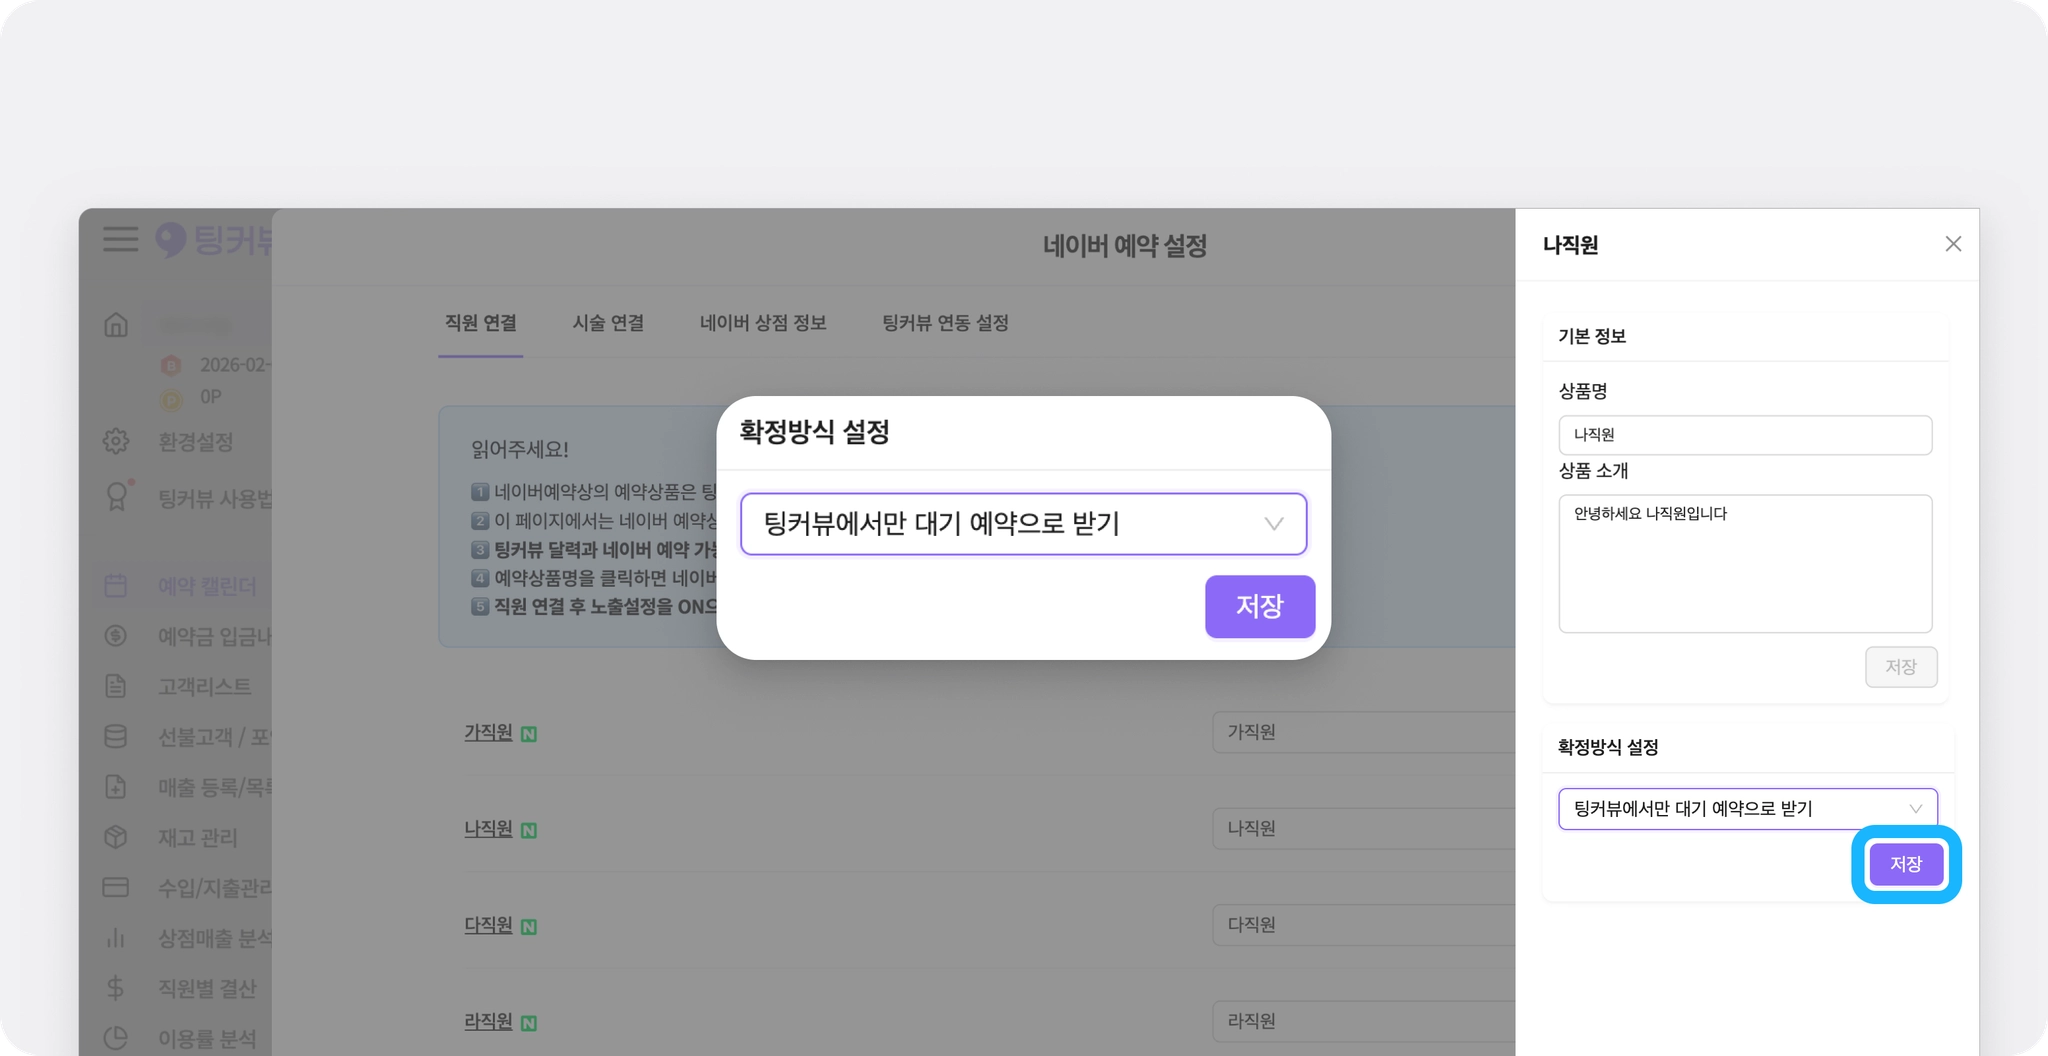The image size is (2048, 1056).
Task: Click the purple 저장 button in 나직원 panel
Action: [x=1906, y=864]
